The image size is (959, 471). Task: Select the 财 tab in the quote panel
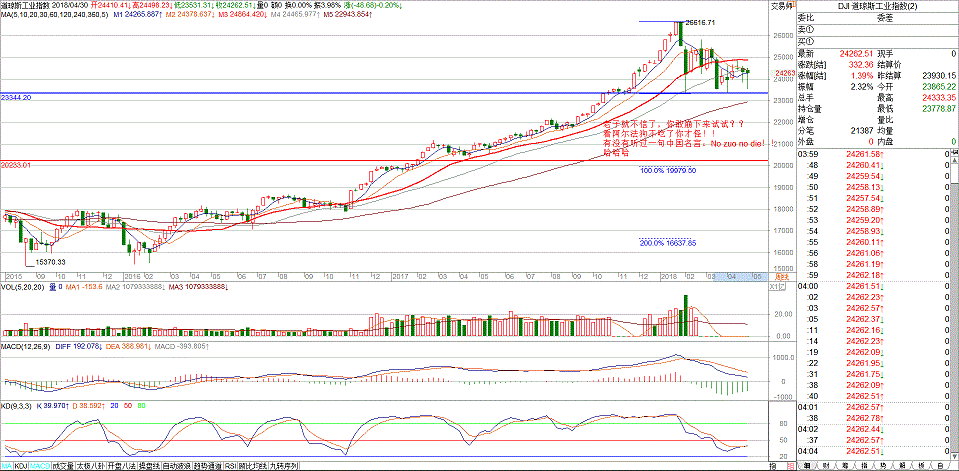(x=826, y=466)
